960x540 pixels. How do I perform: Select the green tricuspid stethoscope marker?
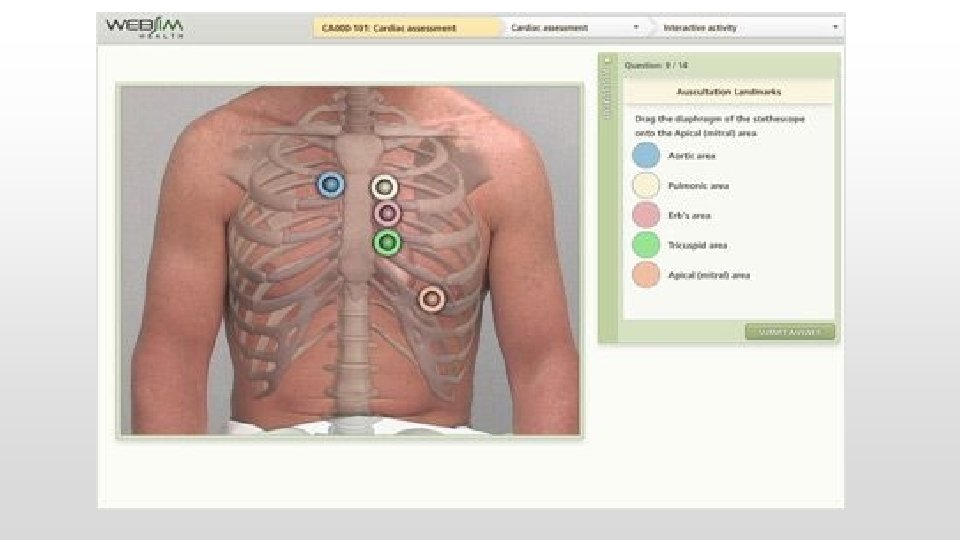pos(387,242)
